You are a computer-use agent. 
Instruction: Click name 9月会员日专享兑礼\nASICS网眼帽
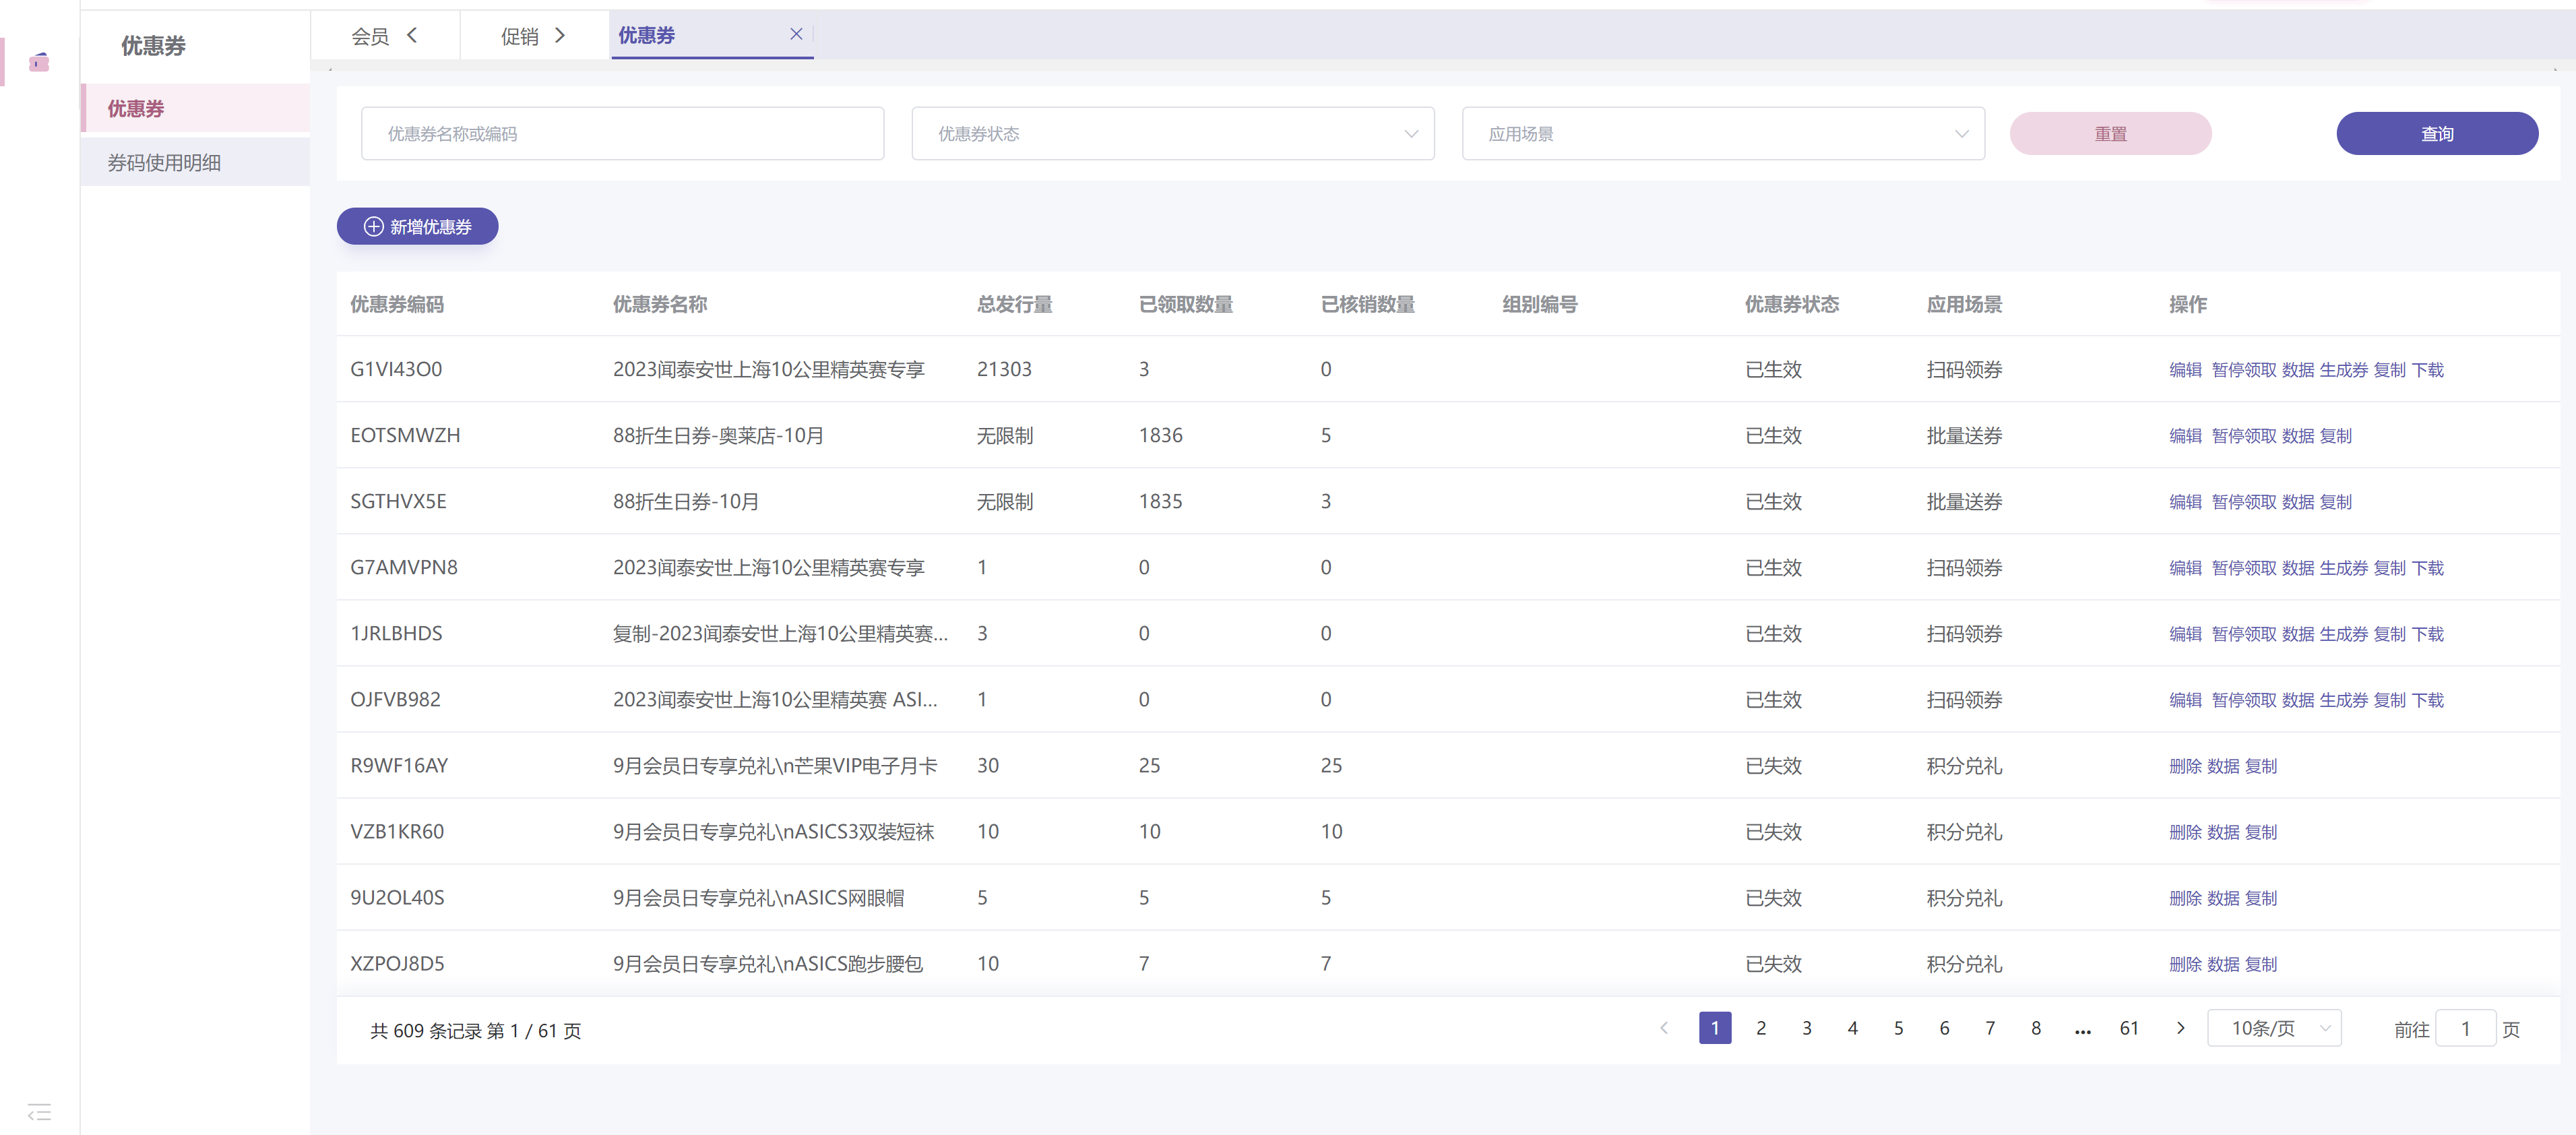[758, 897]
